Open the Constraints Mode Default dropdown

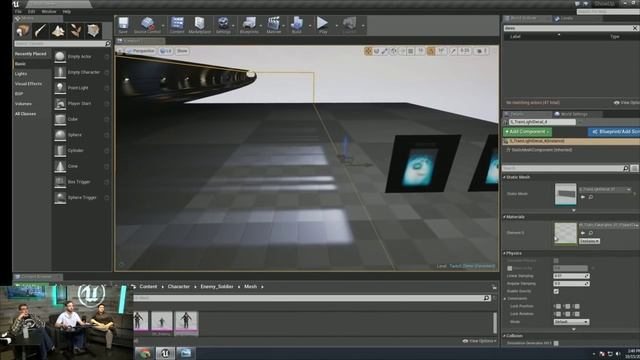point(571,322)
